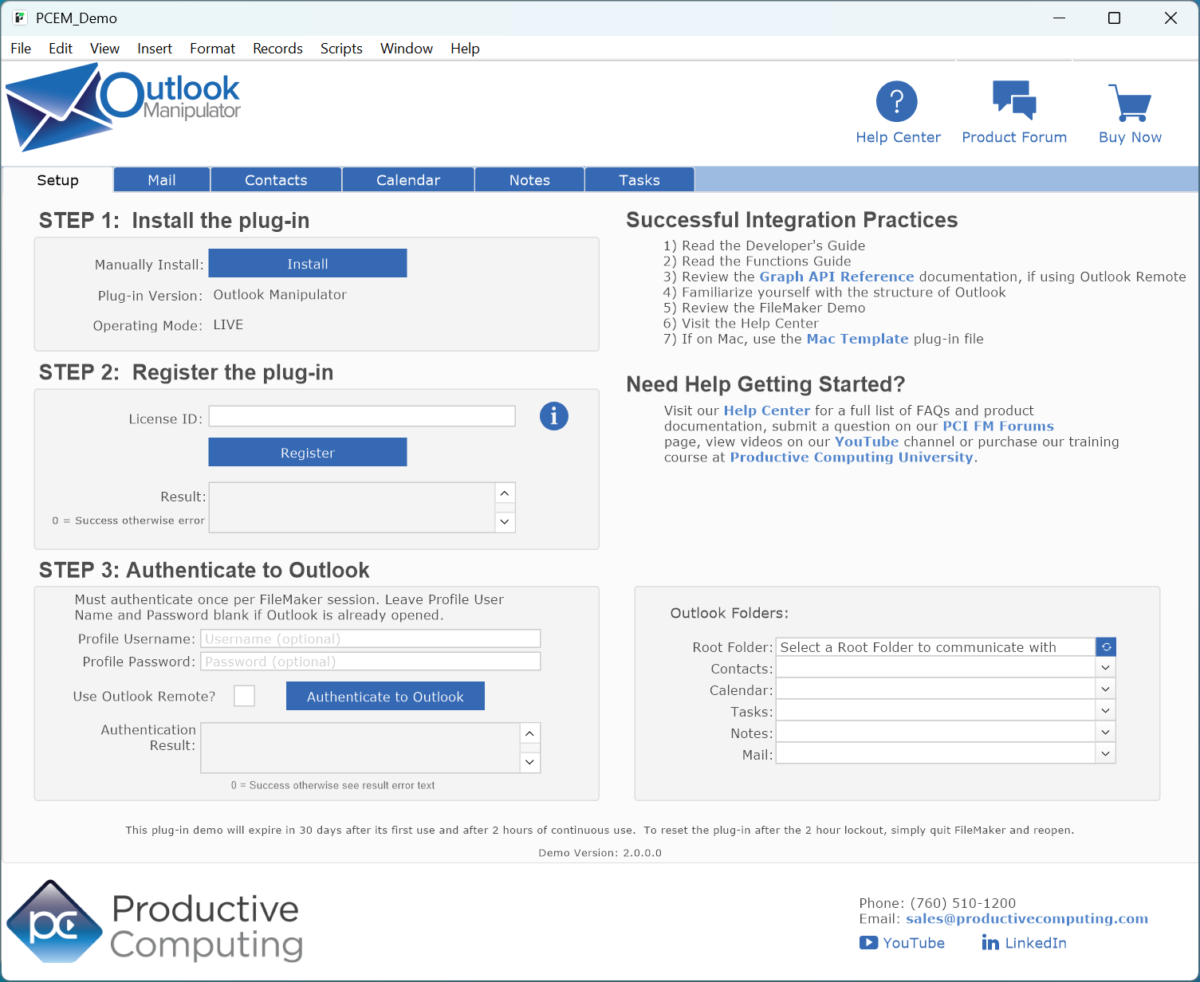1200x982 pixels.
Task: Click the YouTube icon in the footer
Action: (869, 943)
